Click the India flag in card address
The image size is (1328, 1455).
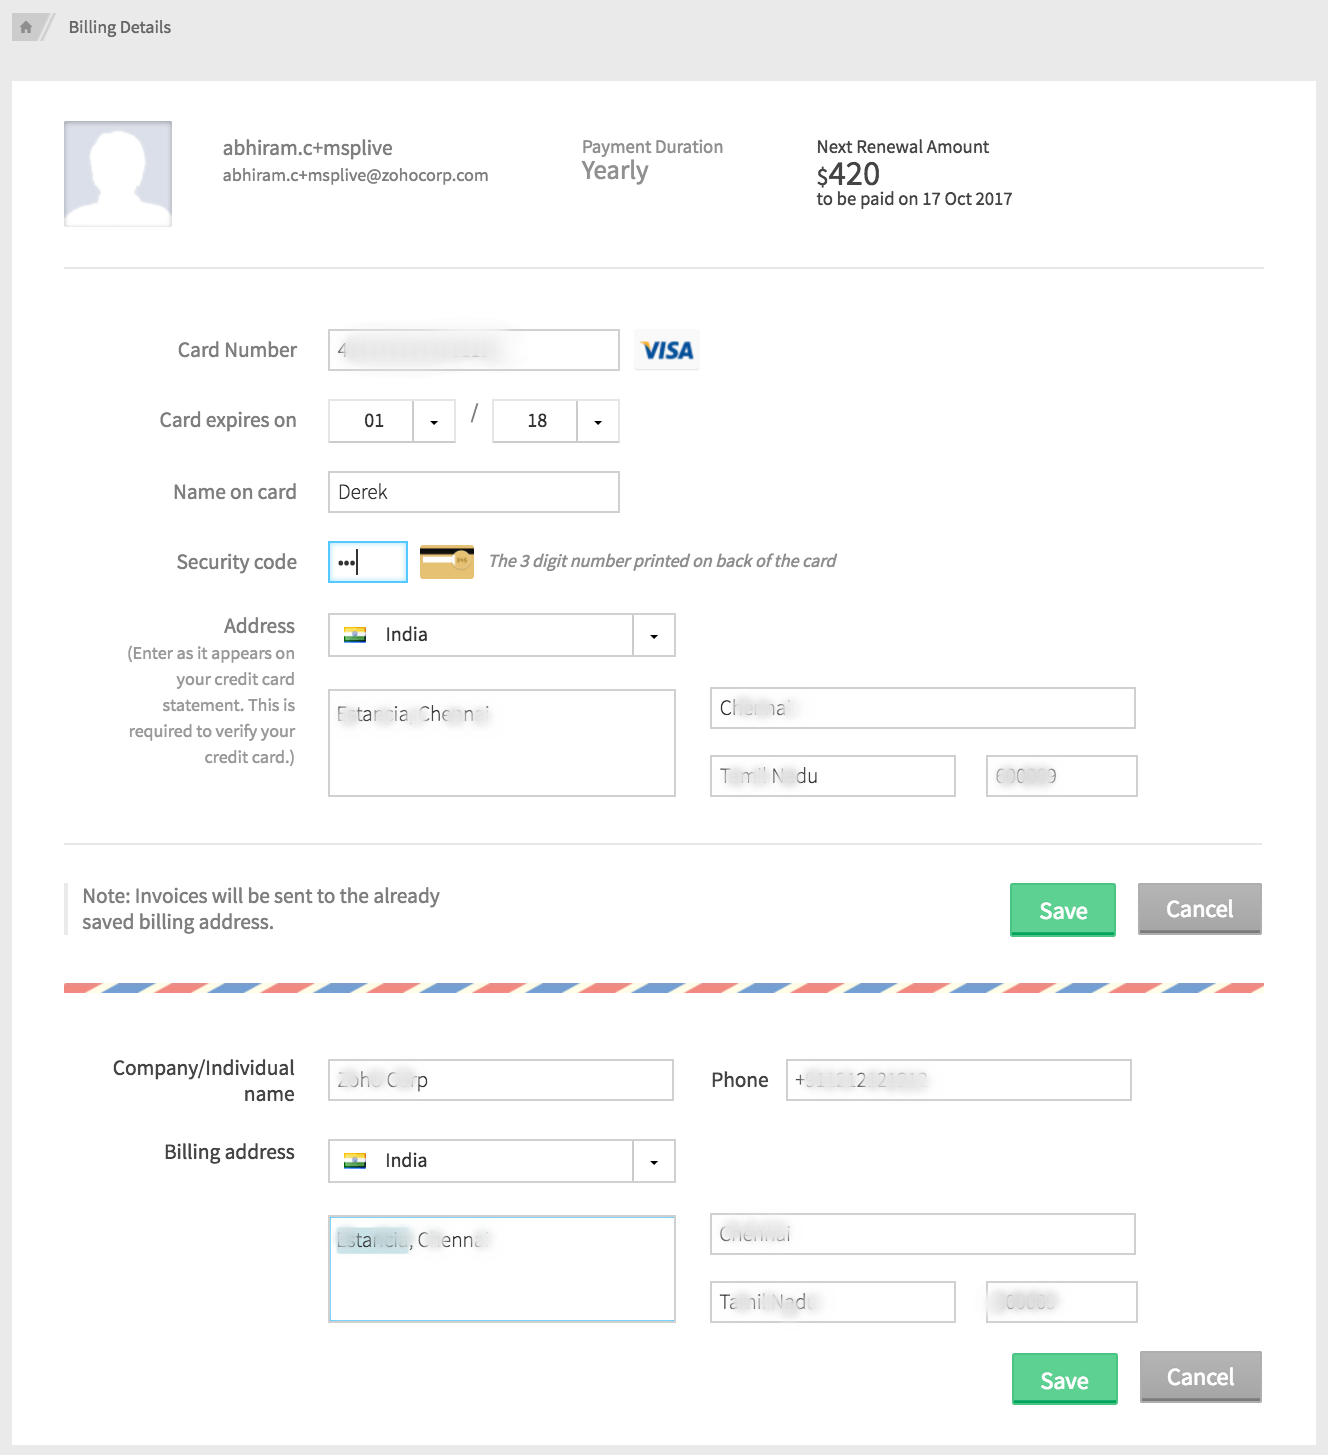pos(355,635)
